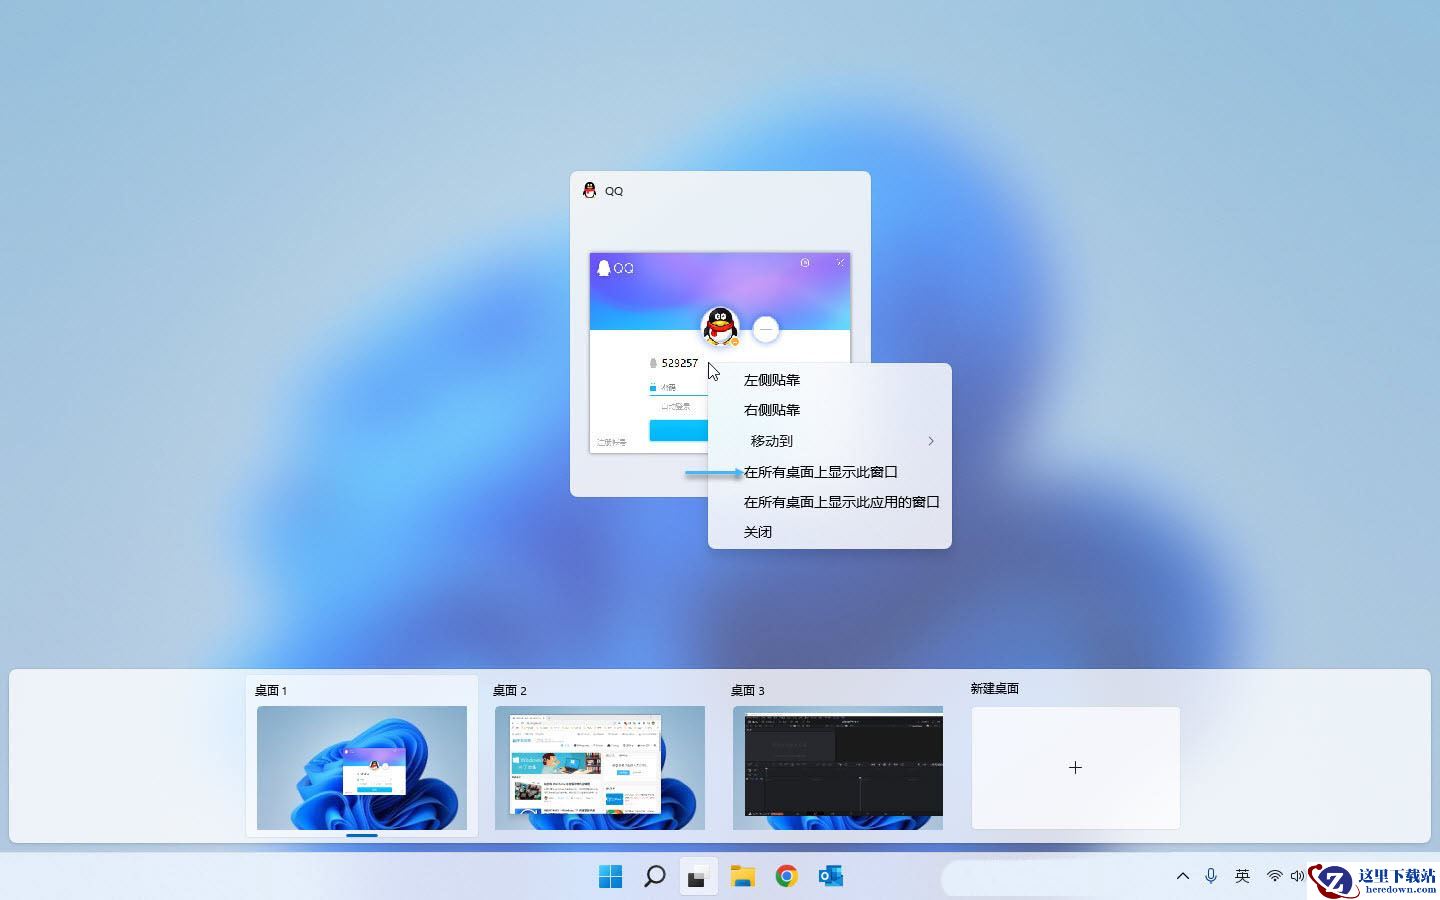Switch to 桌面 1 thumbnail

coord(362,768)
